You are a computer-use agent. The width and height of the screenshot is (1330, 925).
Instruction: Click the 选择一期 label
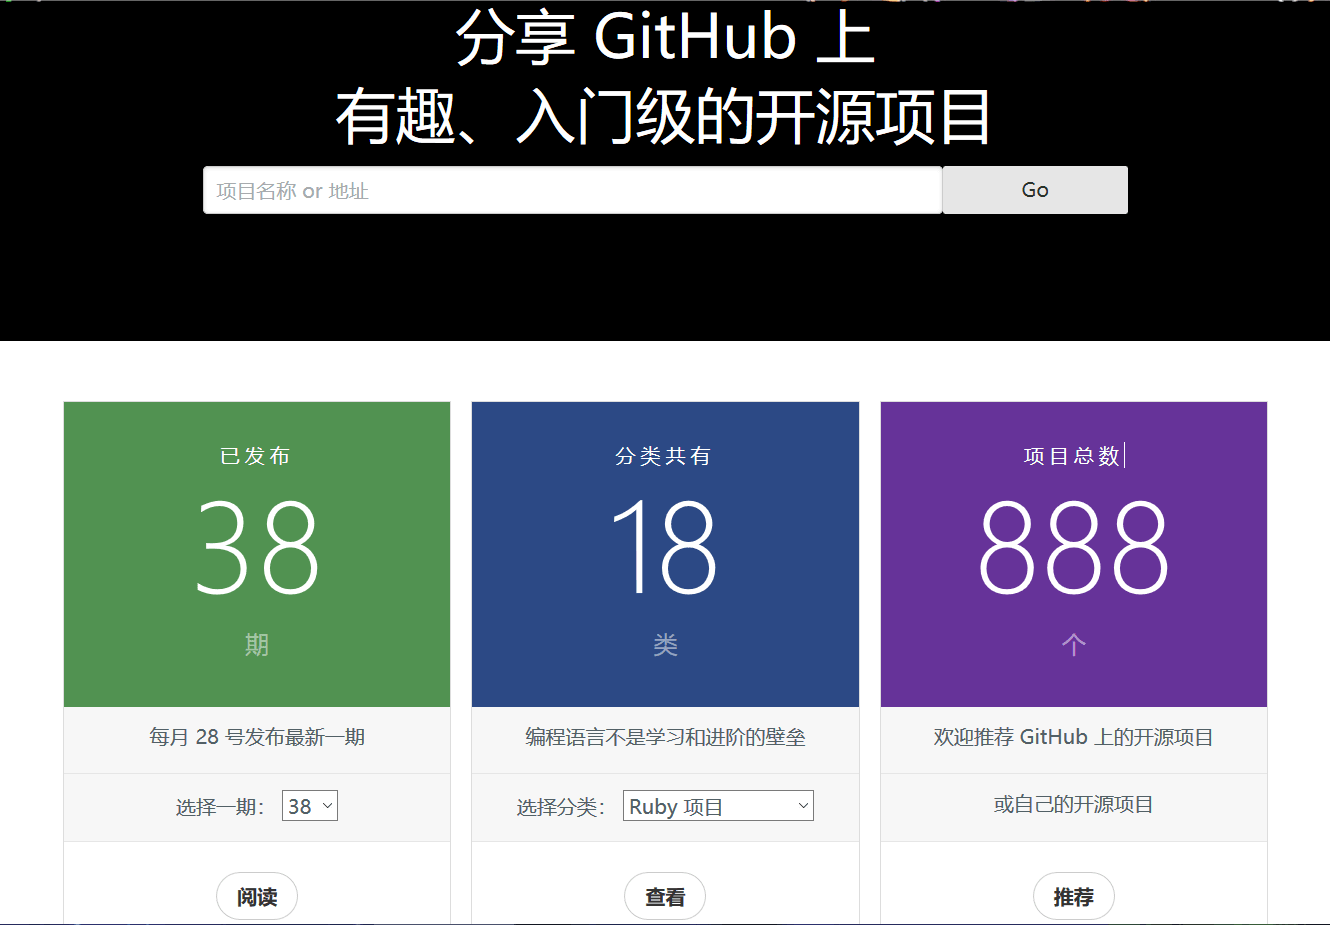[x=220, y=807]
